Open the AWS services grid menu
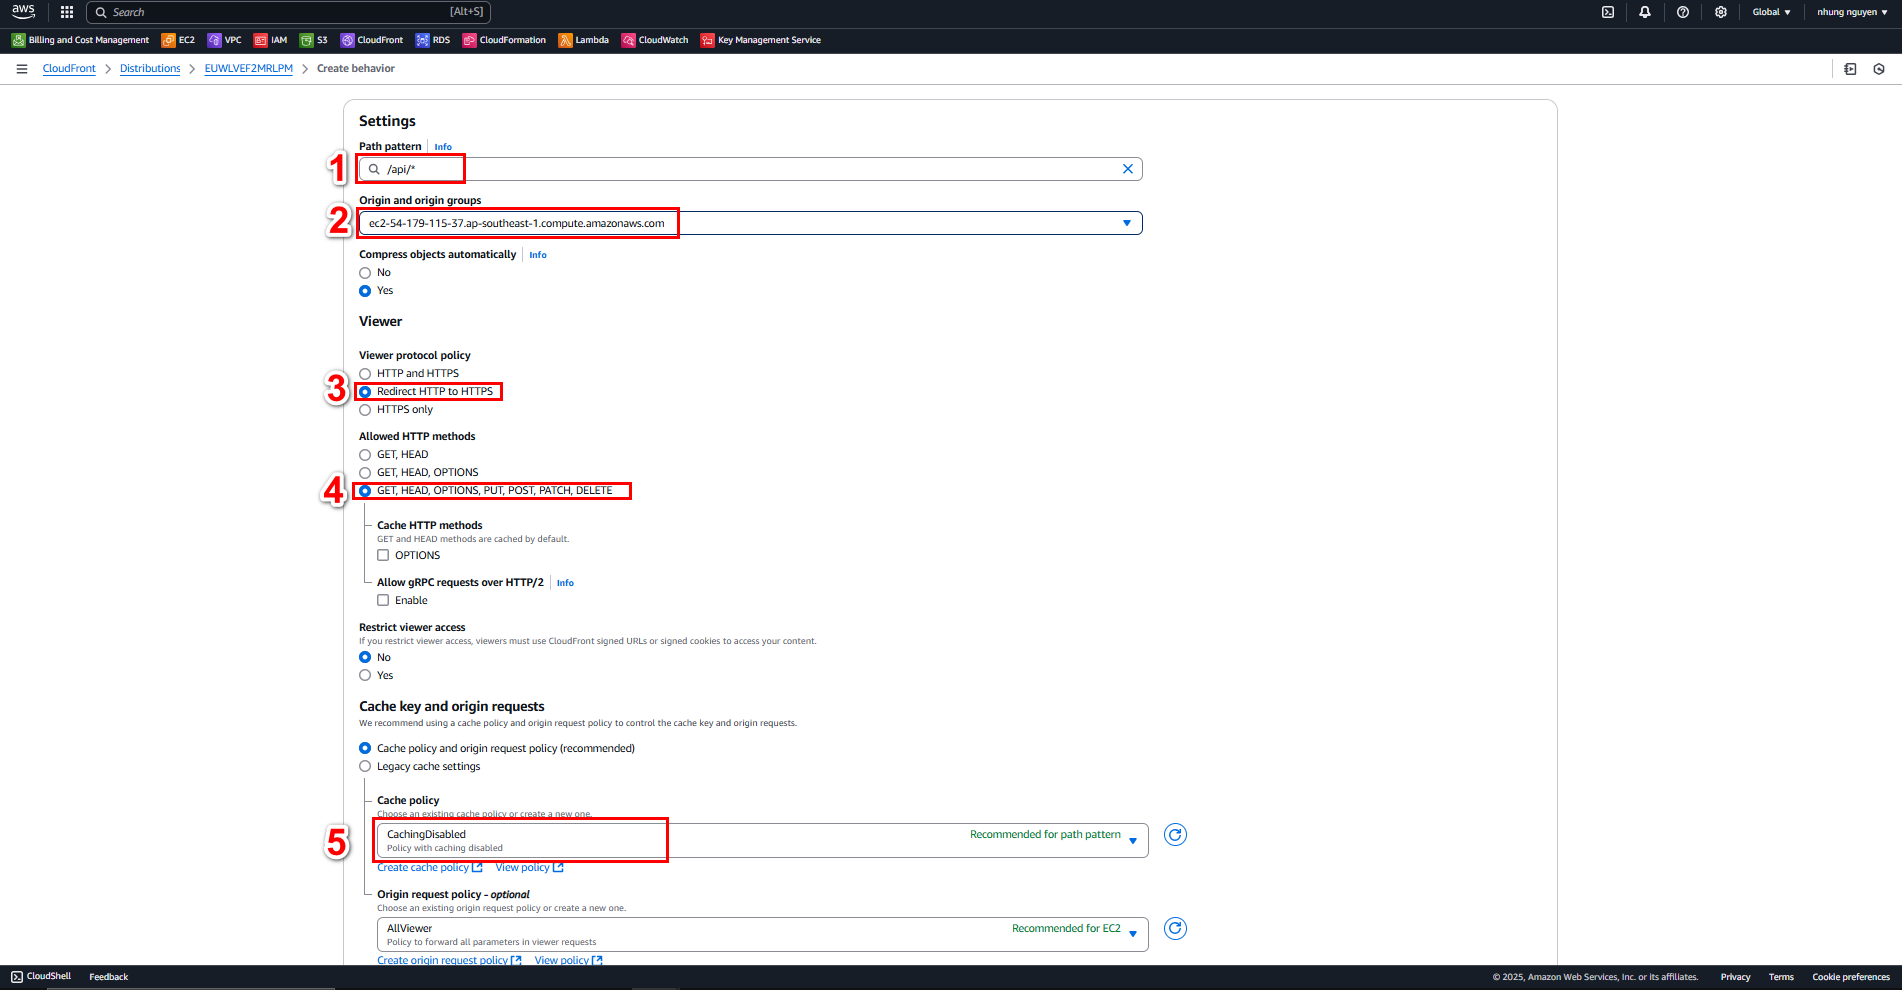Screen dimensions: 1902x990 pos(67,12)
